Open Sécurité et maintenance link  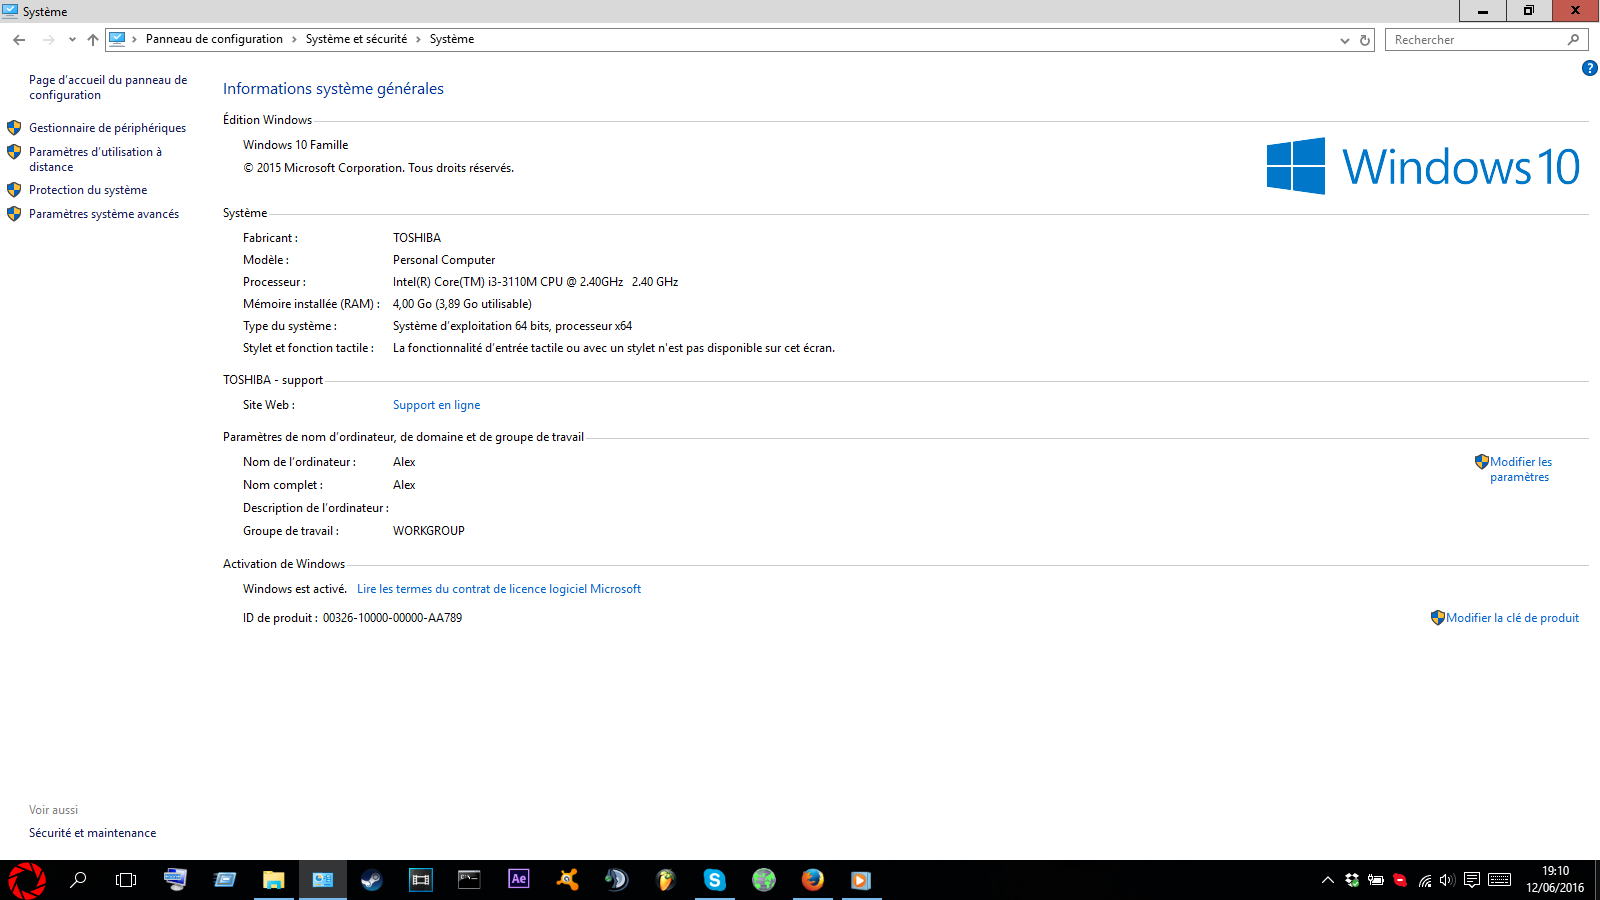pyautogui.click(x=92, y=833)
